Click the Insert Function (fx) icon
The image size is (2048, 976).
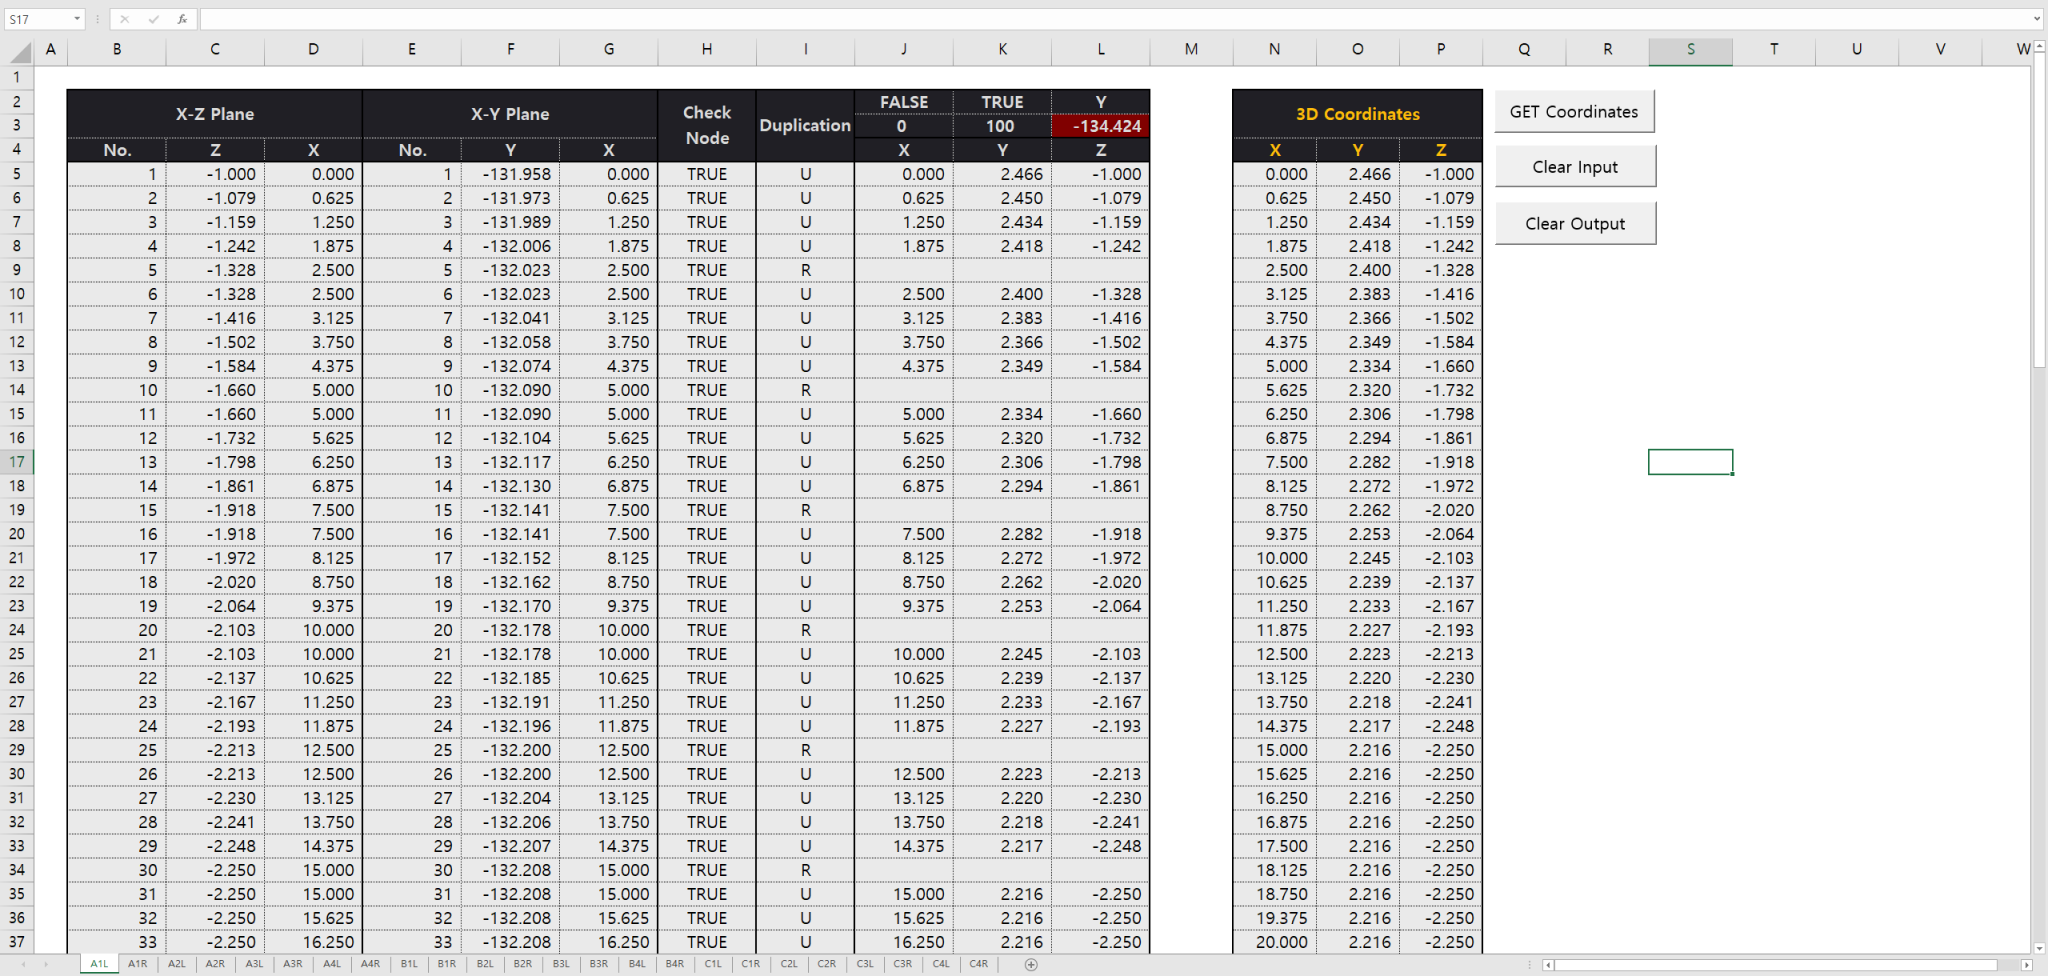click(x=181, y=18)
